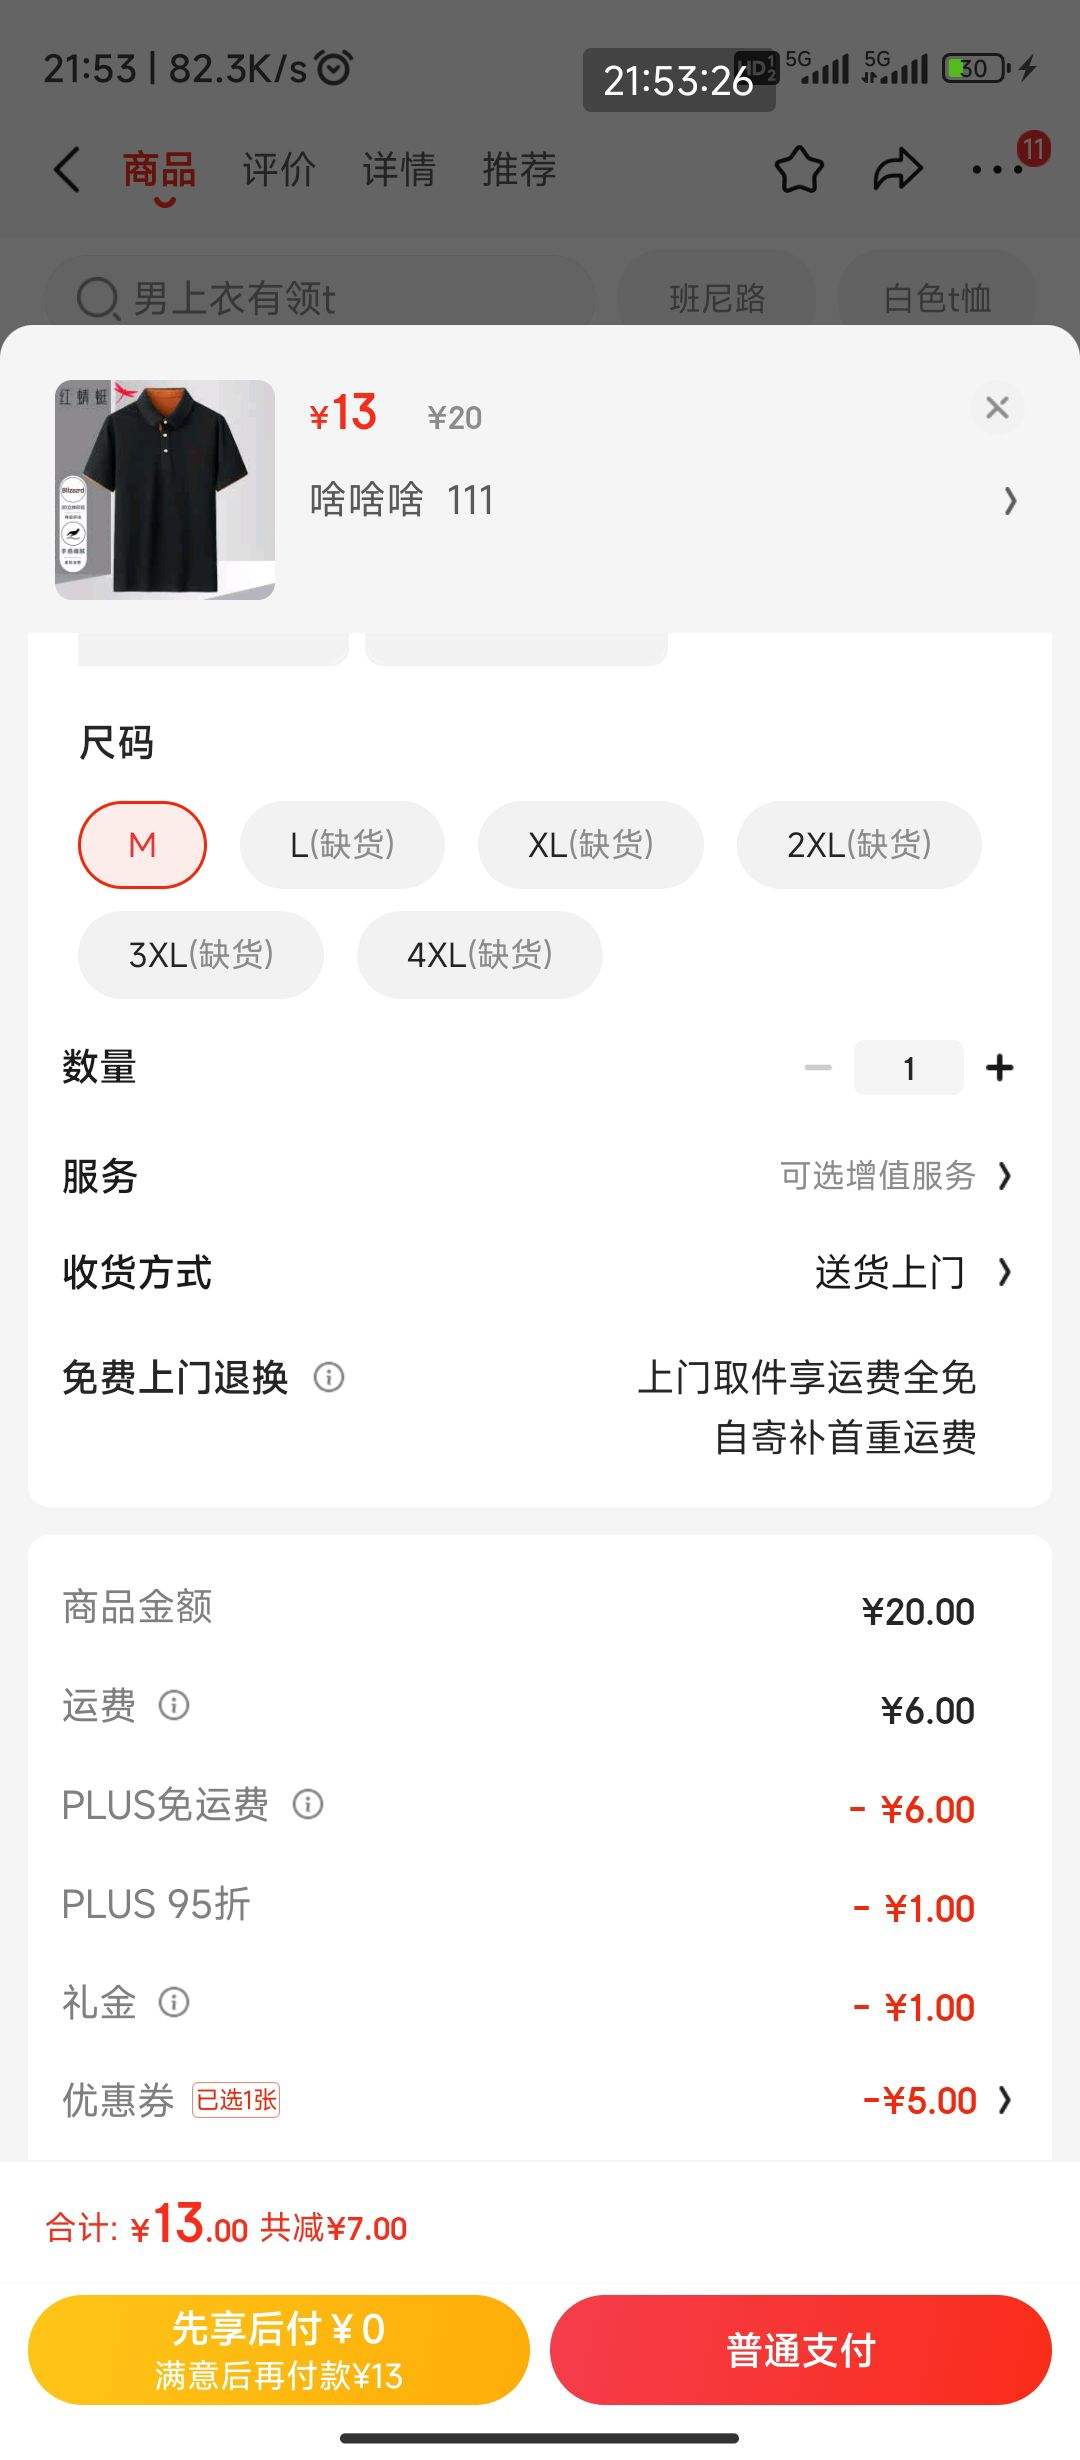The width and height of the screenshot is (1080, 2460).
Task: Select size L(缺货) option
Action: tap(342, 845)
